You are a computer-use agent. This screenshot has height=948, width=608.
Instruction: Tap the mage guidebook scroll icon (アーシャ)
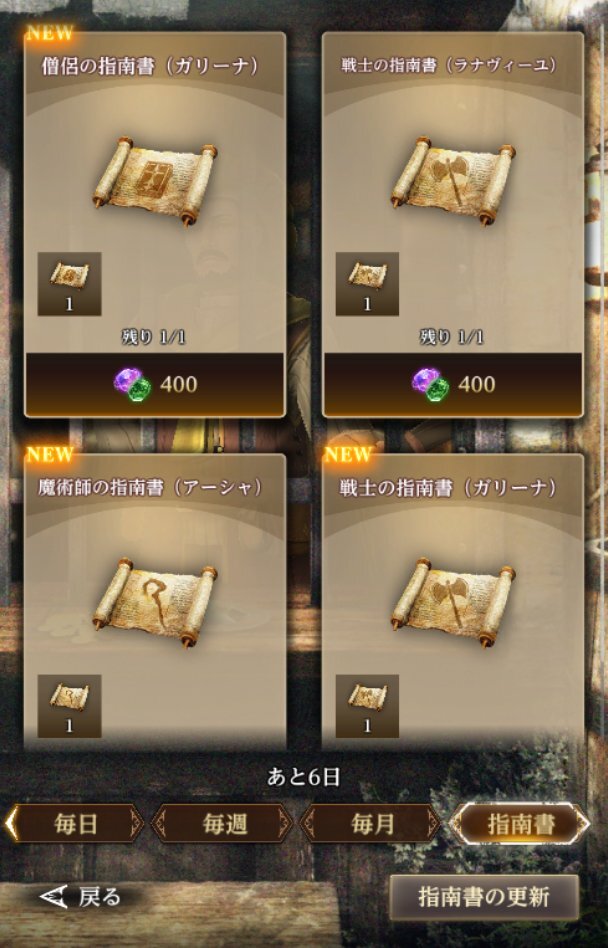[x=155, y=602]
